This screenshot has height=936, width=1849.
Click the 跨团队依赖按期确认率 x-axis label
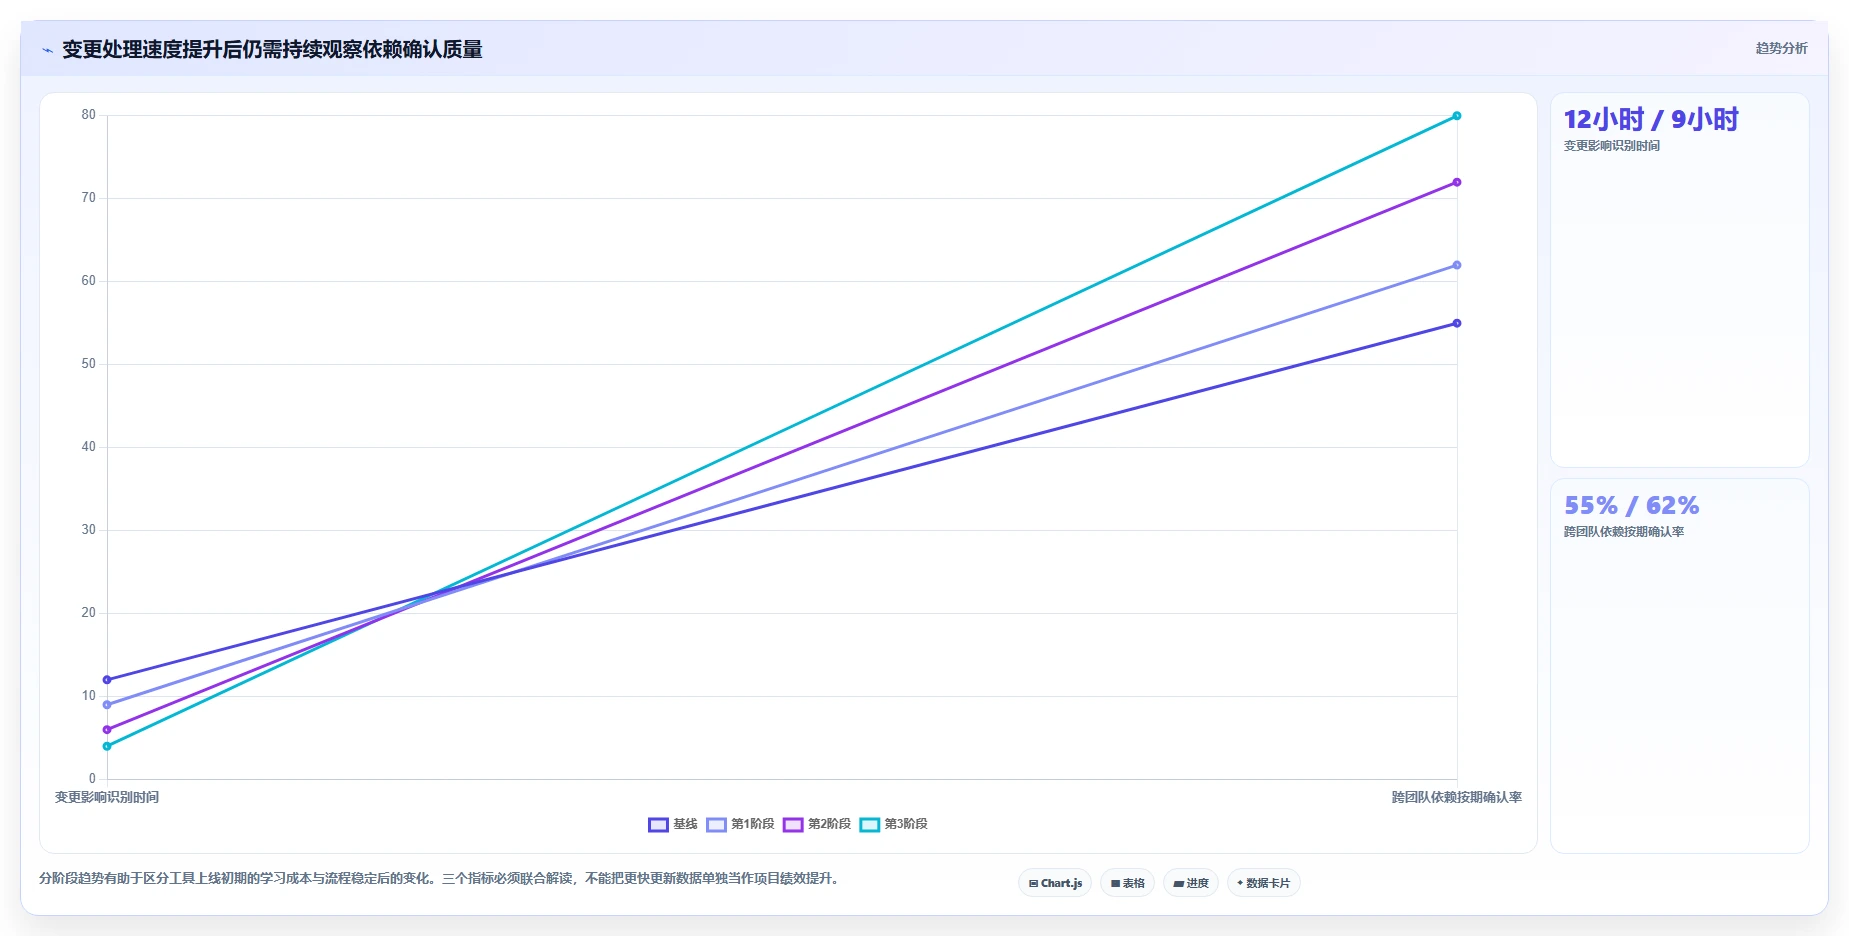coord(1457,797)
